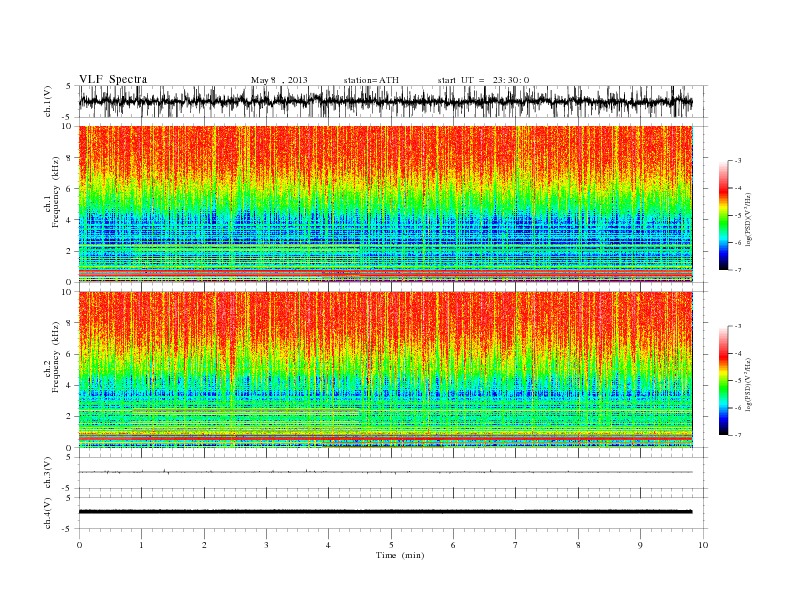This screenshot has width=792, height=612.
Task: Select the "May 8, 2013" date text
Action: 279,80
